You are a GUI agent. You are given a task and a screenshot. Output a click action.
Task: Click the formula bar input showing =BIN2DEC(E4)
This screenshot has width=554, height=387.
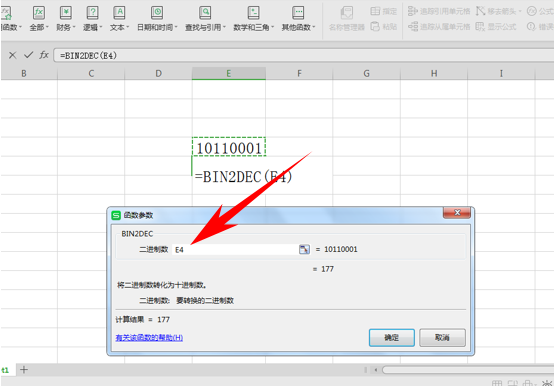[x=304, y=55]
